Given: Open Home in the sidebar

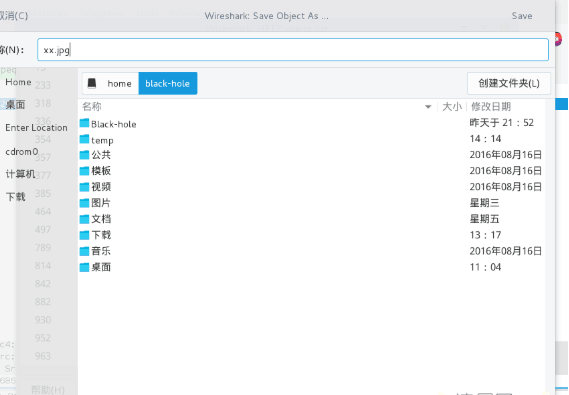Looking at the screenshot, I should tap(18, 82).
